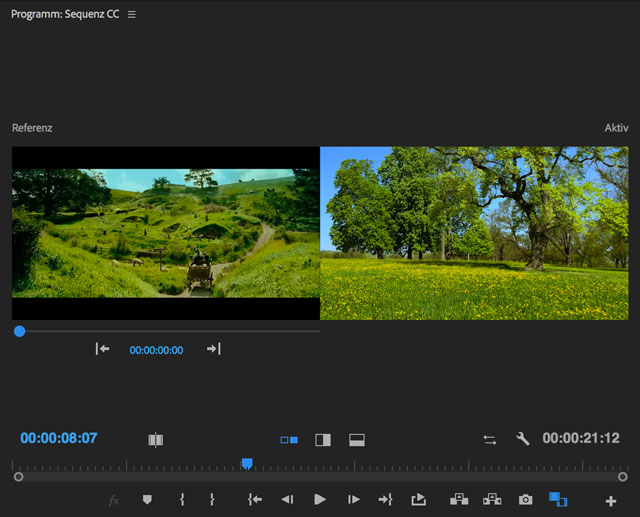Go to previous edit in reference view
This screenshot has width=640, height=517.
click(102, 349)
